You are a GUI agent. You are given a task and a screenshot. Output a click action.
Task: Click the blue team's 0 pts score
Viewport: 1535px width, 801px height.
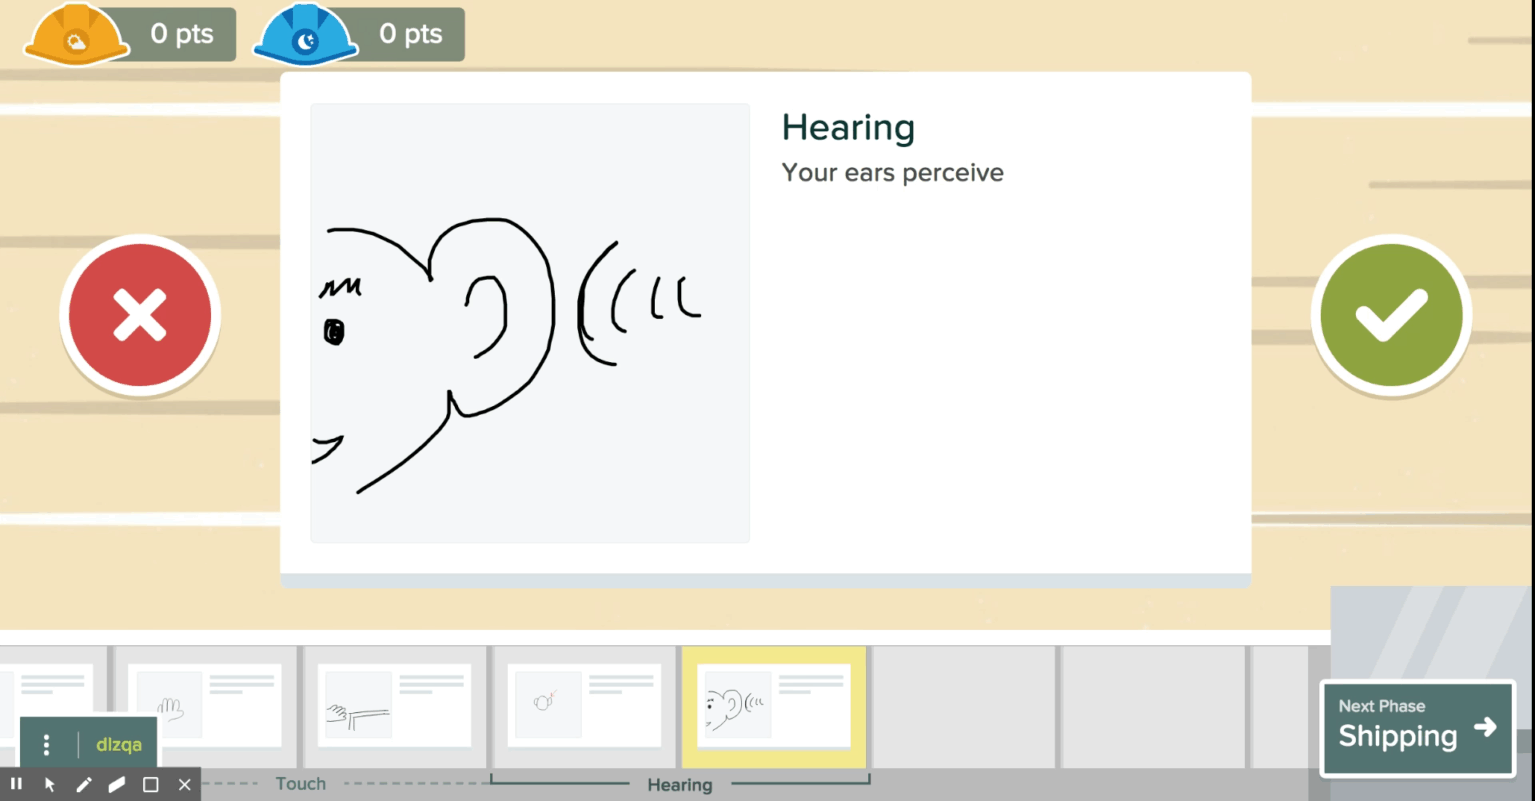411,34
